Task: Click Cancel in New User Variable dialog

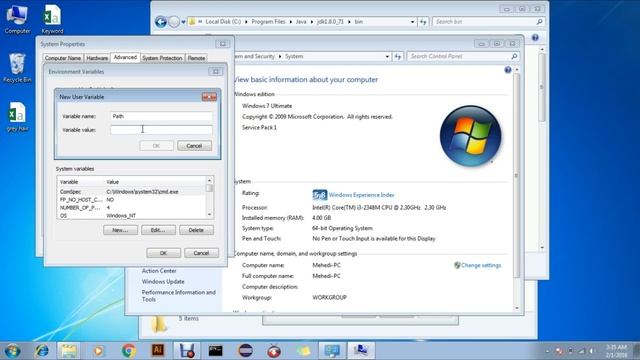Action: (194, 146)
